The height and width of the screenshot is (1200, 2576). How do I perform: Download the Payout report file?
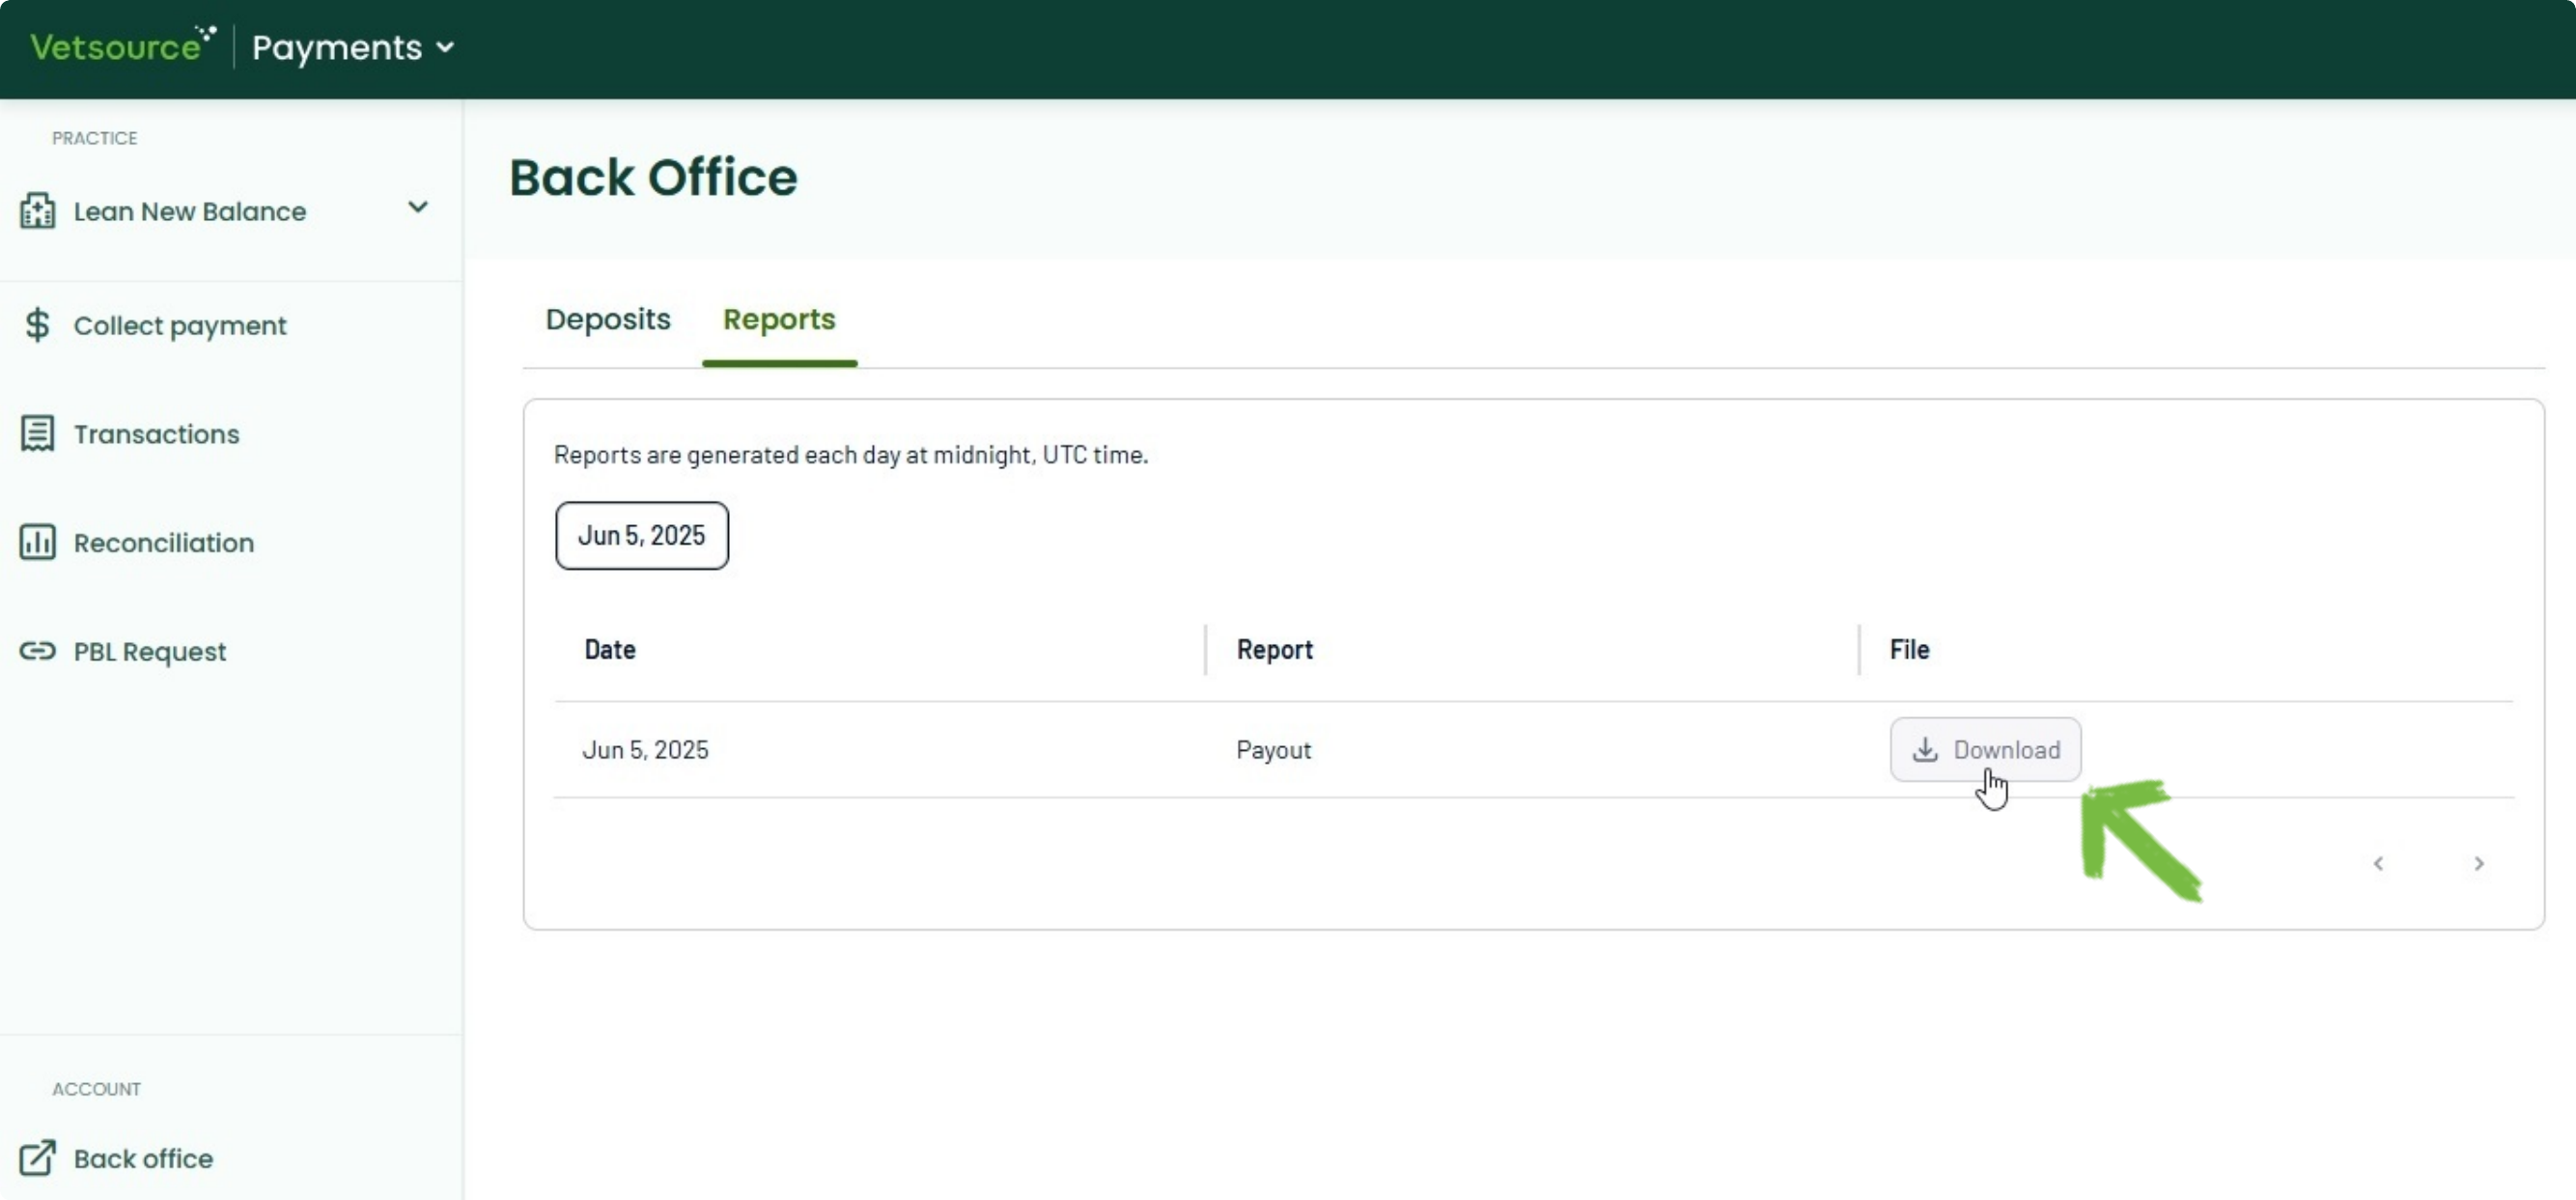pyautogui.click(x=1985, y=749)
